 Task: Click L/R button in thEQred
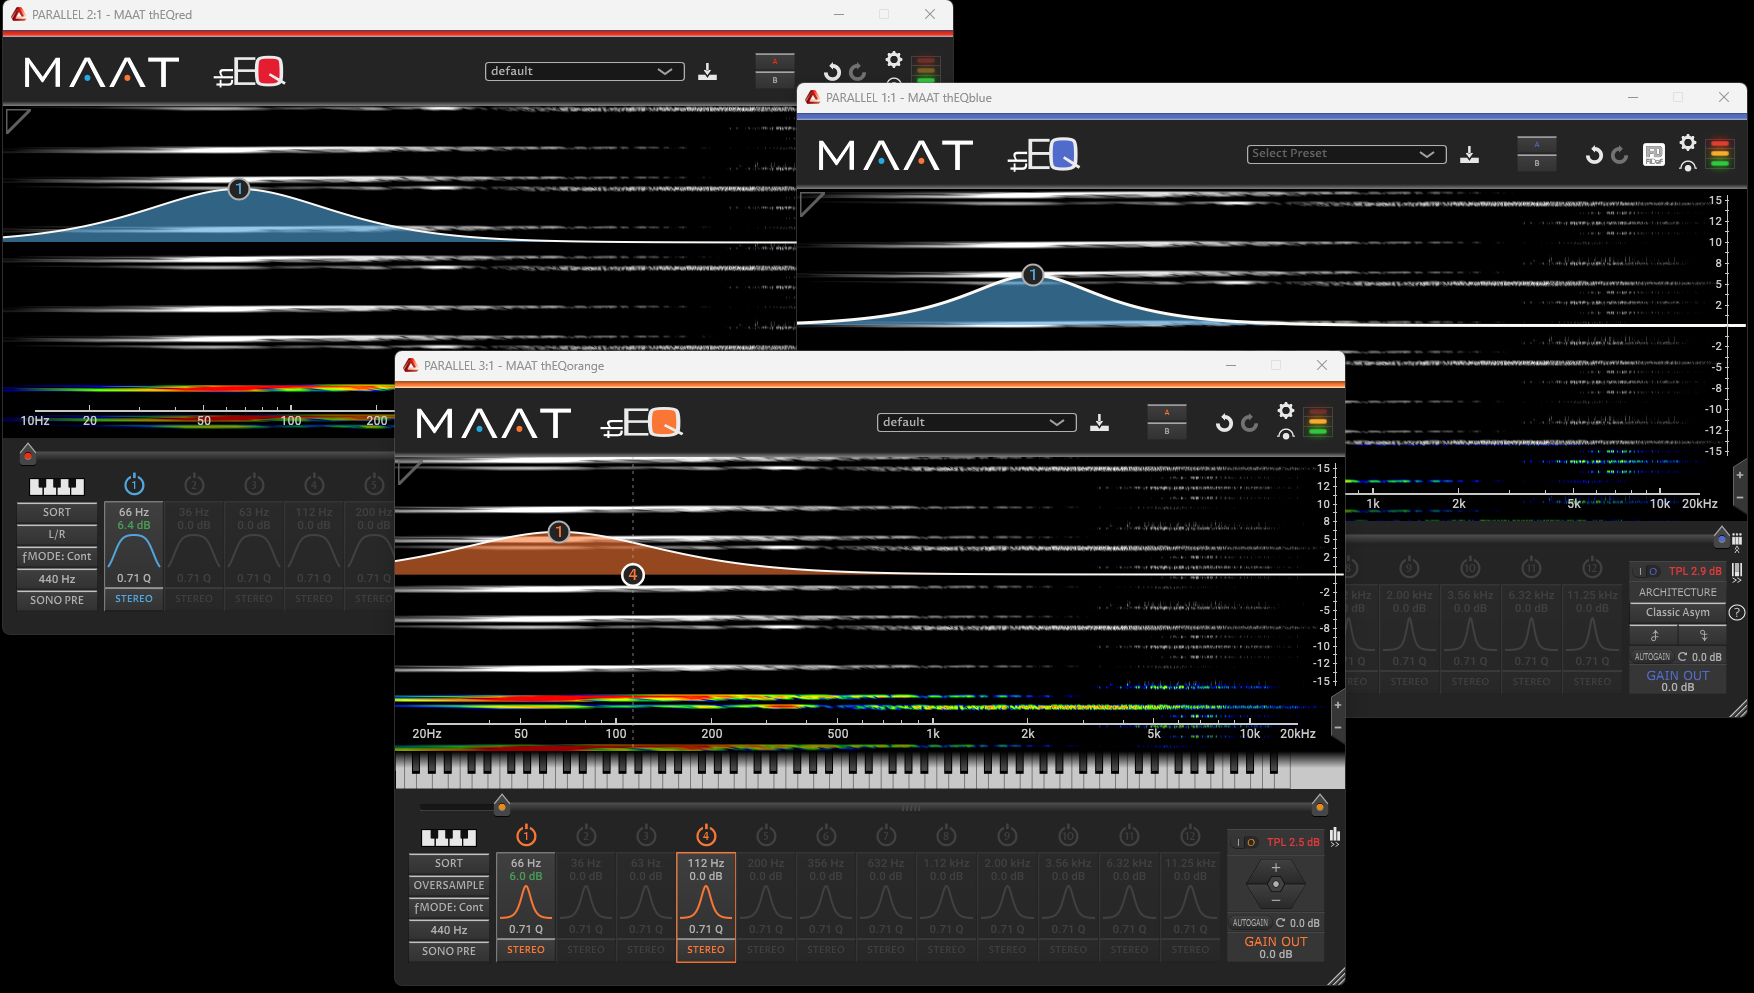(57, 534)
